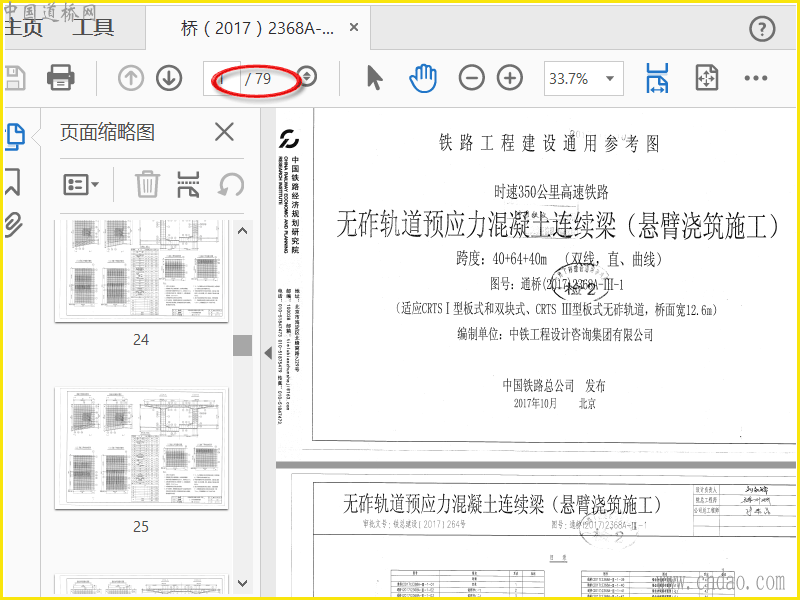Click the page up/down stepper after /79
This screenshot has height=600, width=800.
point(307,77)
